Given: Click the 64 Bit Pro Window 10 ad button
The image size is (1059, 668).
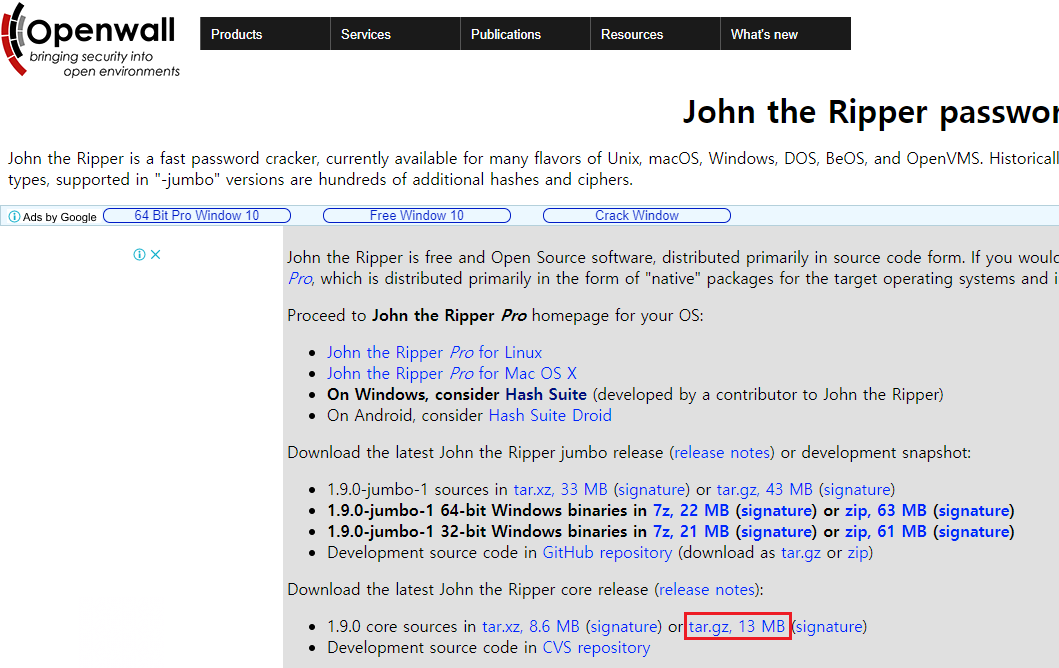Looking at the screenshot, I should pyautogui.click(x=197, y=215).
